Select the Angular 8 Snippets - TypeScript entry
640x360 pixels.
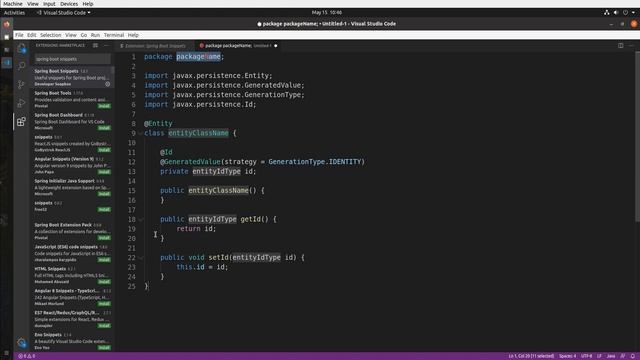click(x=72, y=297)
